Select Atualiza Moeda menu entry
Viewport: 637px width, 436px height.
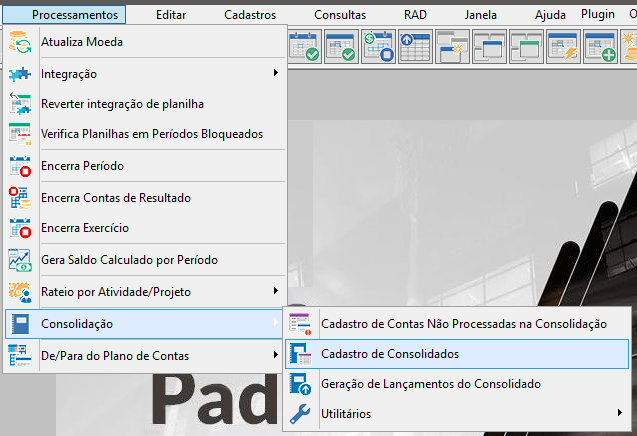[144, 42]
